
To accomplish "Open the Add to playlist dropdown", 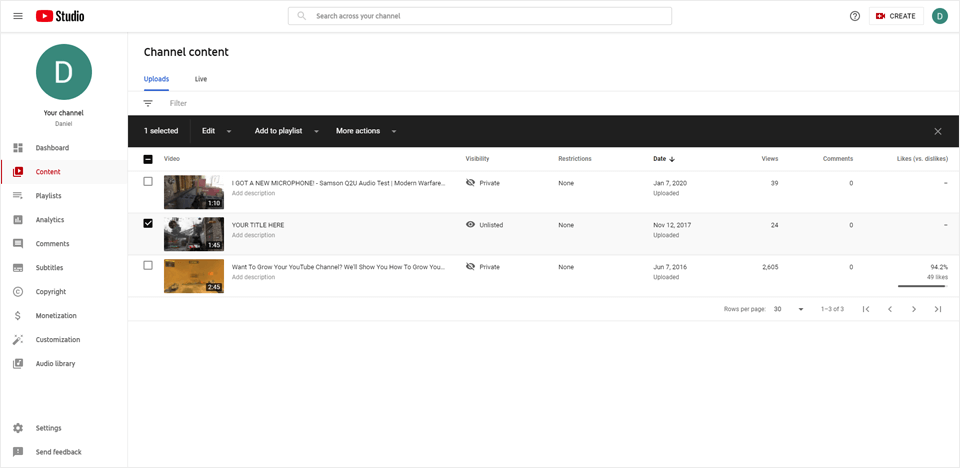I will click(287, 131).
